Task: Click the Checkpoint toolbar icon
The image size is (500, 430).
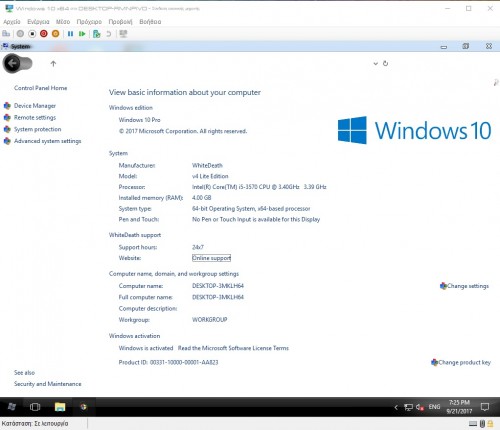Action: coord(97,34)
